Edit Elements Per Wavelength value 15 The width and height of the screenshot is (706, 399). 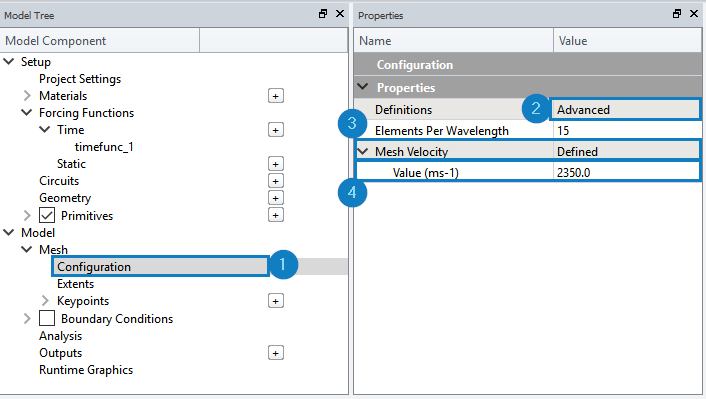click(x=627, y=131)
